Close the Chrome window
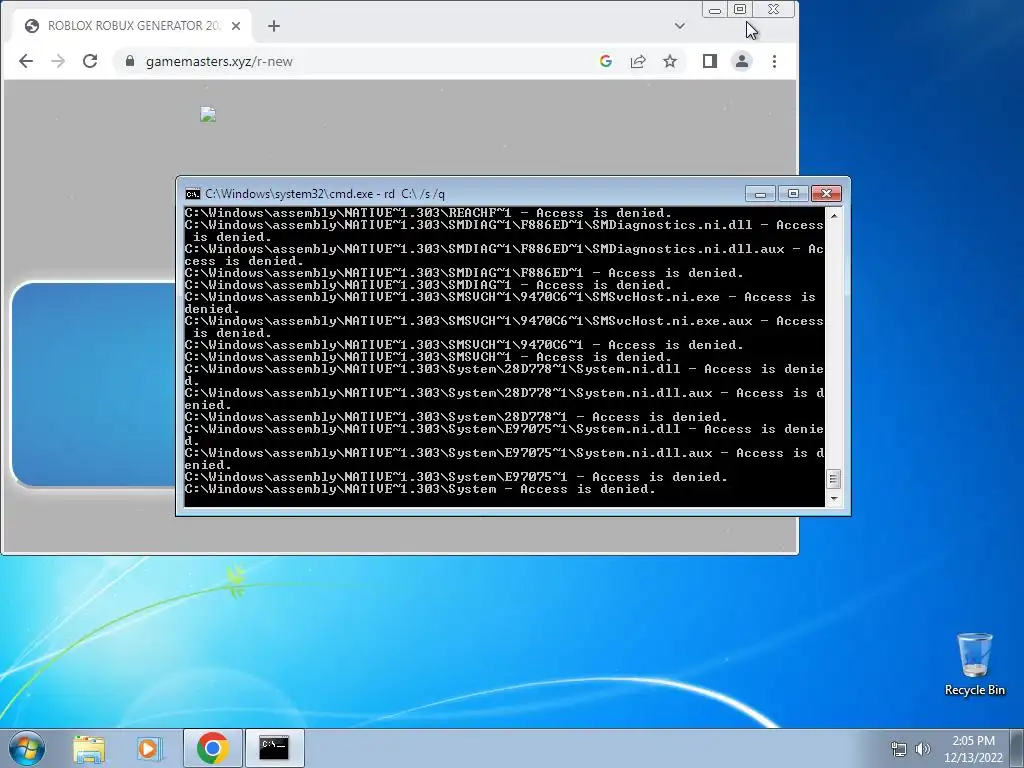This screenshot has height=768, width=1024. click(774, 10)
